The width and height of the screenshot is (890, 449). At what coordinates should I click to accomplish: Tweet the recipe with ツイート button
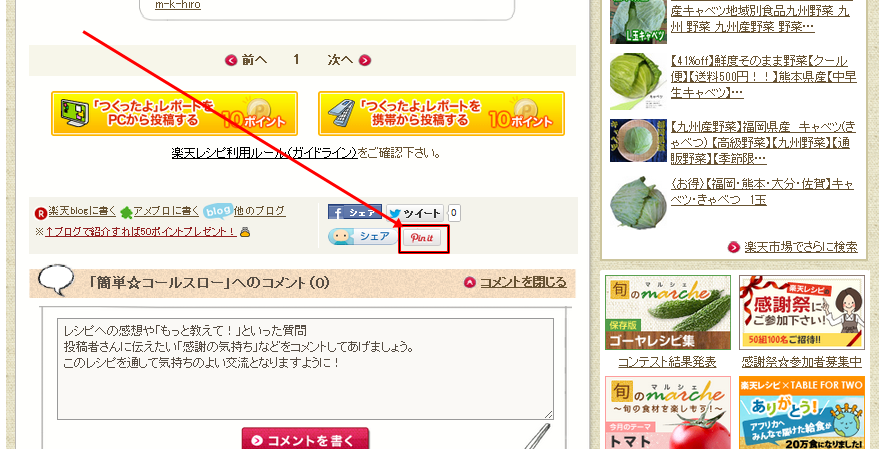[x=415, y=213]
